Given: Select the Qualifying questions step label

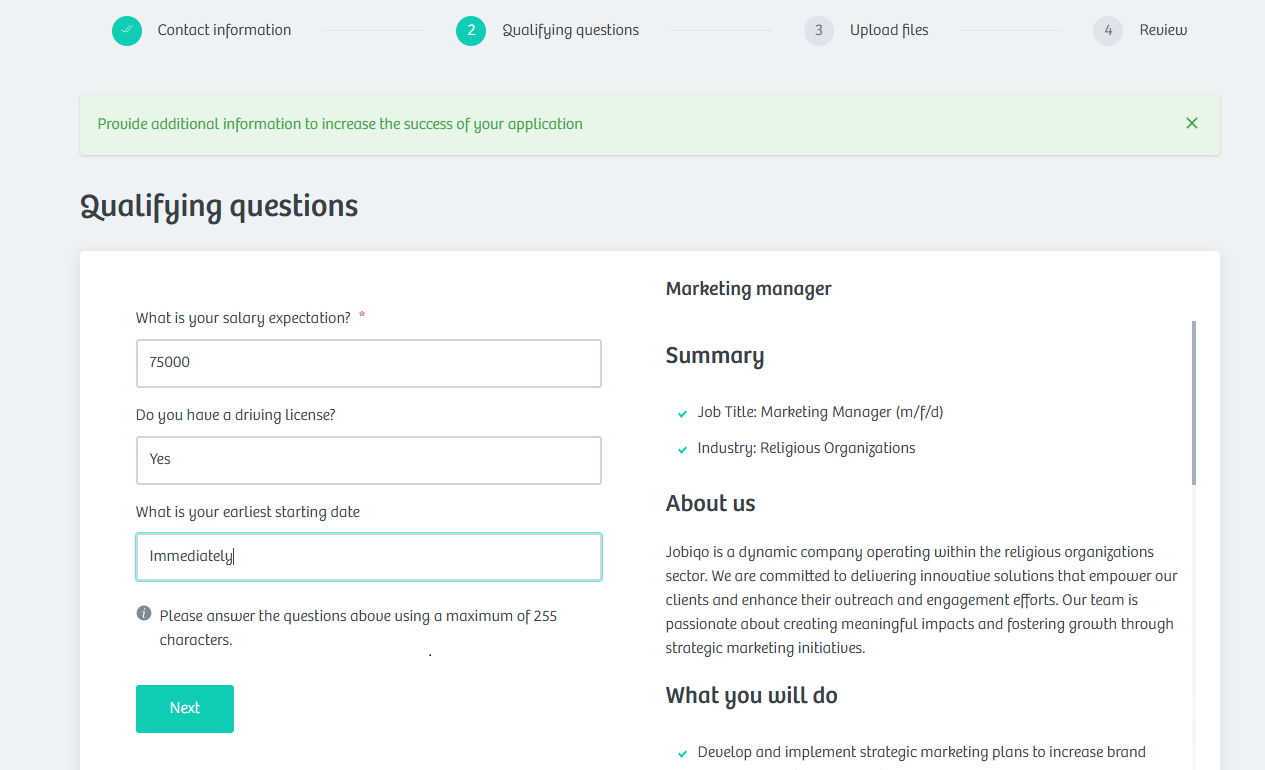Looking at the screenshot, I should [x=570, y=30].
